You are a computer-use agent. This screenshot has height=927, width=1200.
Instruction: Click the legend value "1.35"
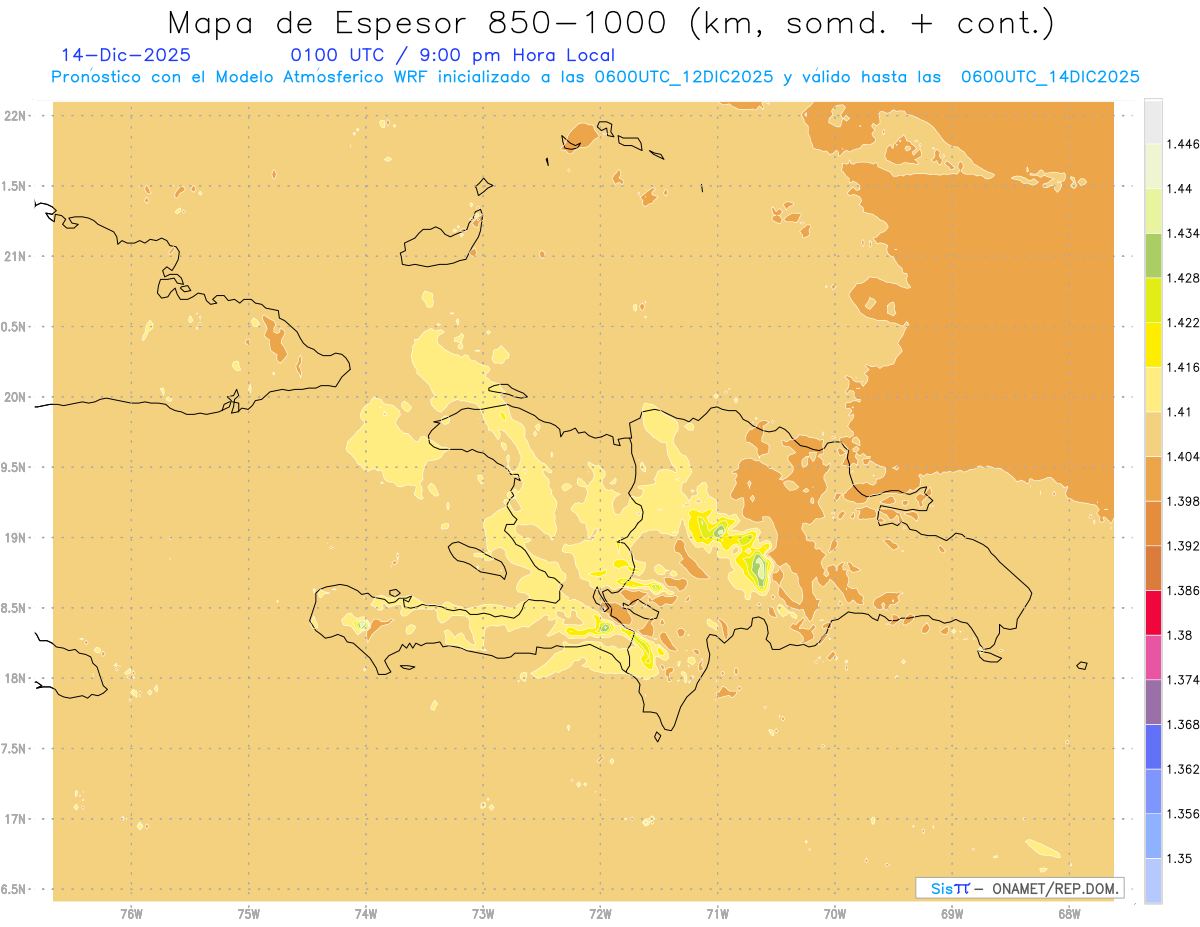(x=1180, y=859)
